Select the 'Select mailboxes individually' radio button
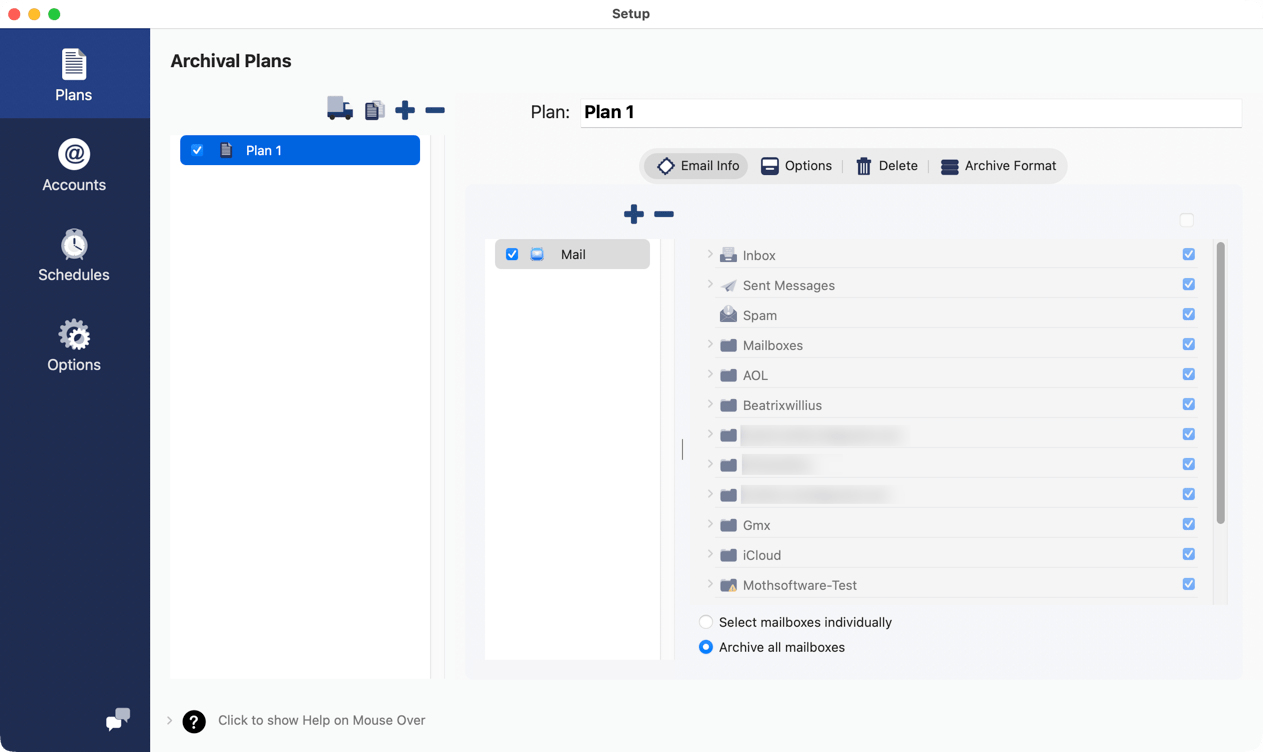The image size is (1263, 752). pyautogui.click(x=706, y=622)
